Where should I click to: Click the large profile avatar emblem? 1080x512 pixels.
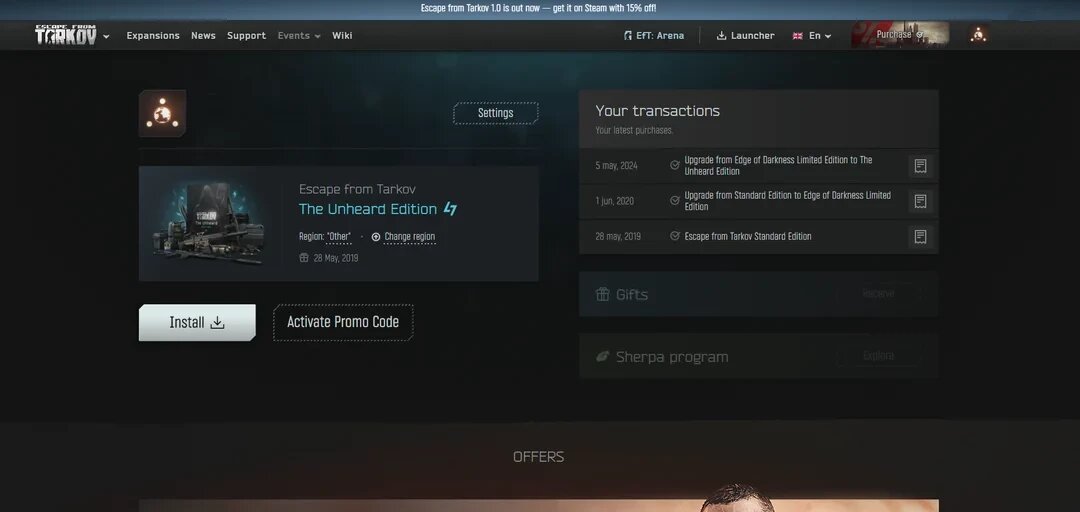pos(163,113)
